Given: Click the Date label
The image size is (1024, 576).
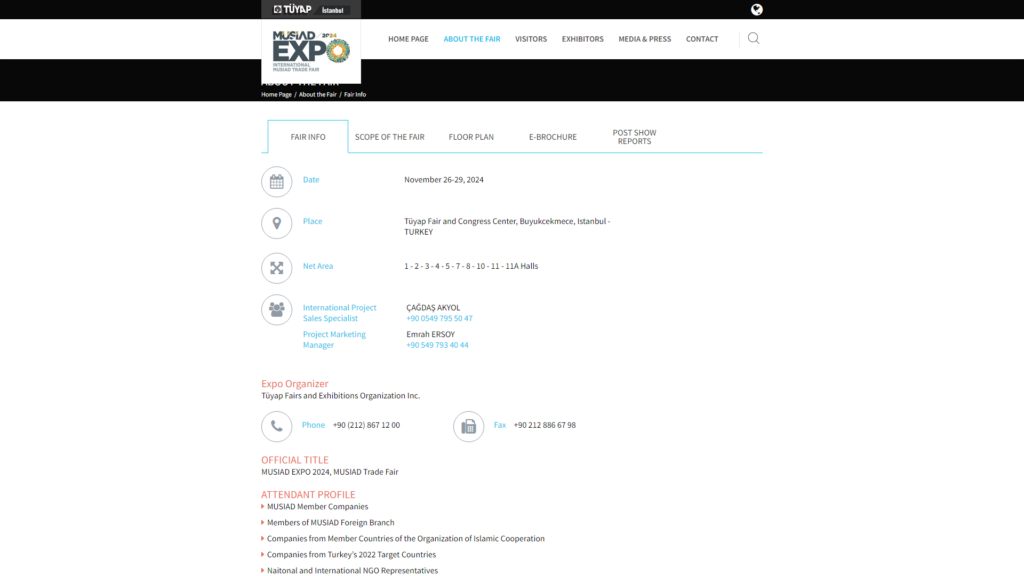Looking at the screenshot, I should (x=311, y=180).
